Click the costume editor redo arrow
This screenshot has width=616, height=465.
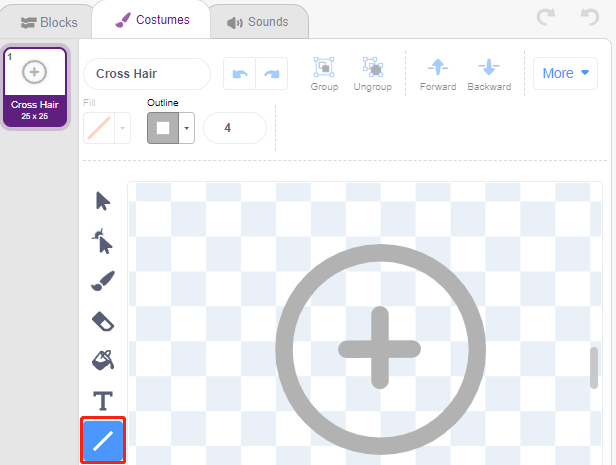271,73
